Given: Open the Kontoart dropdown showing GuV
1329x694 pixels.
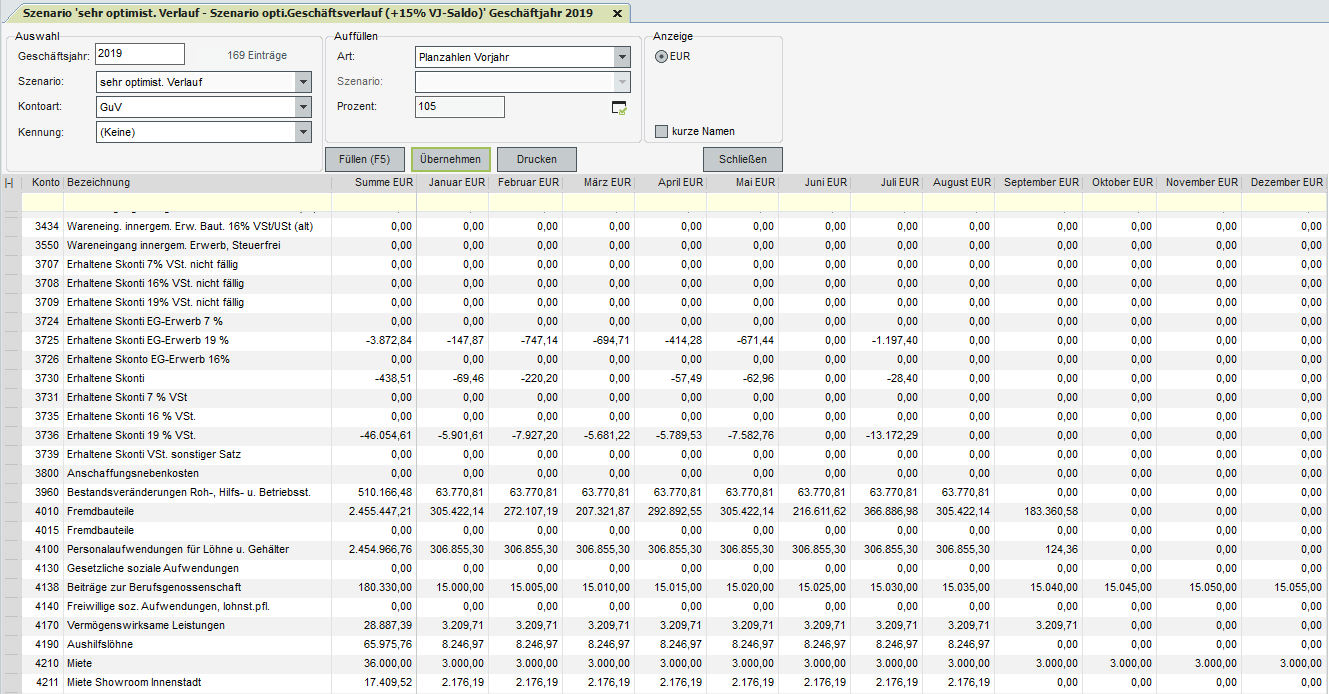Looking at the screenshot, I should (x=303, y=107).
